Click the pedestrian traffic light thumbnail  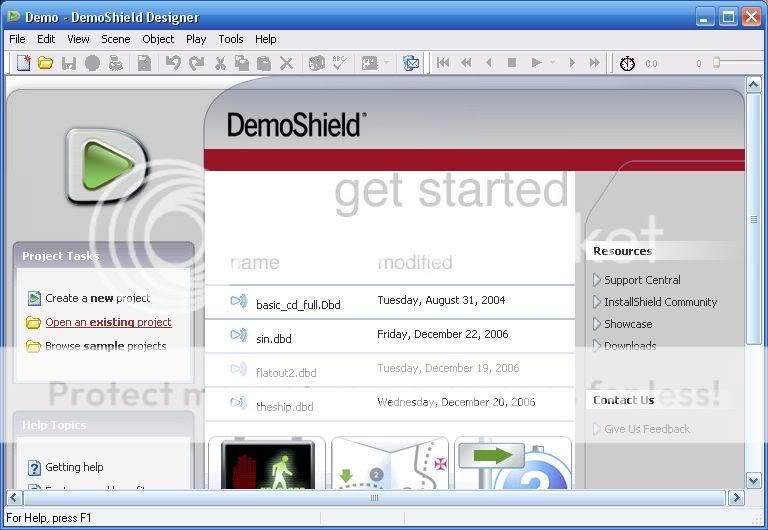point(267,466)
